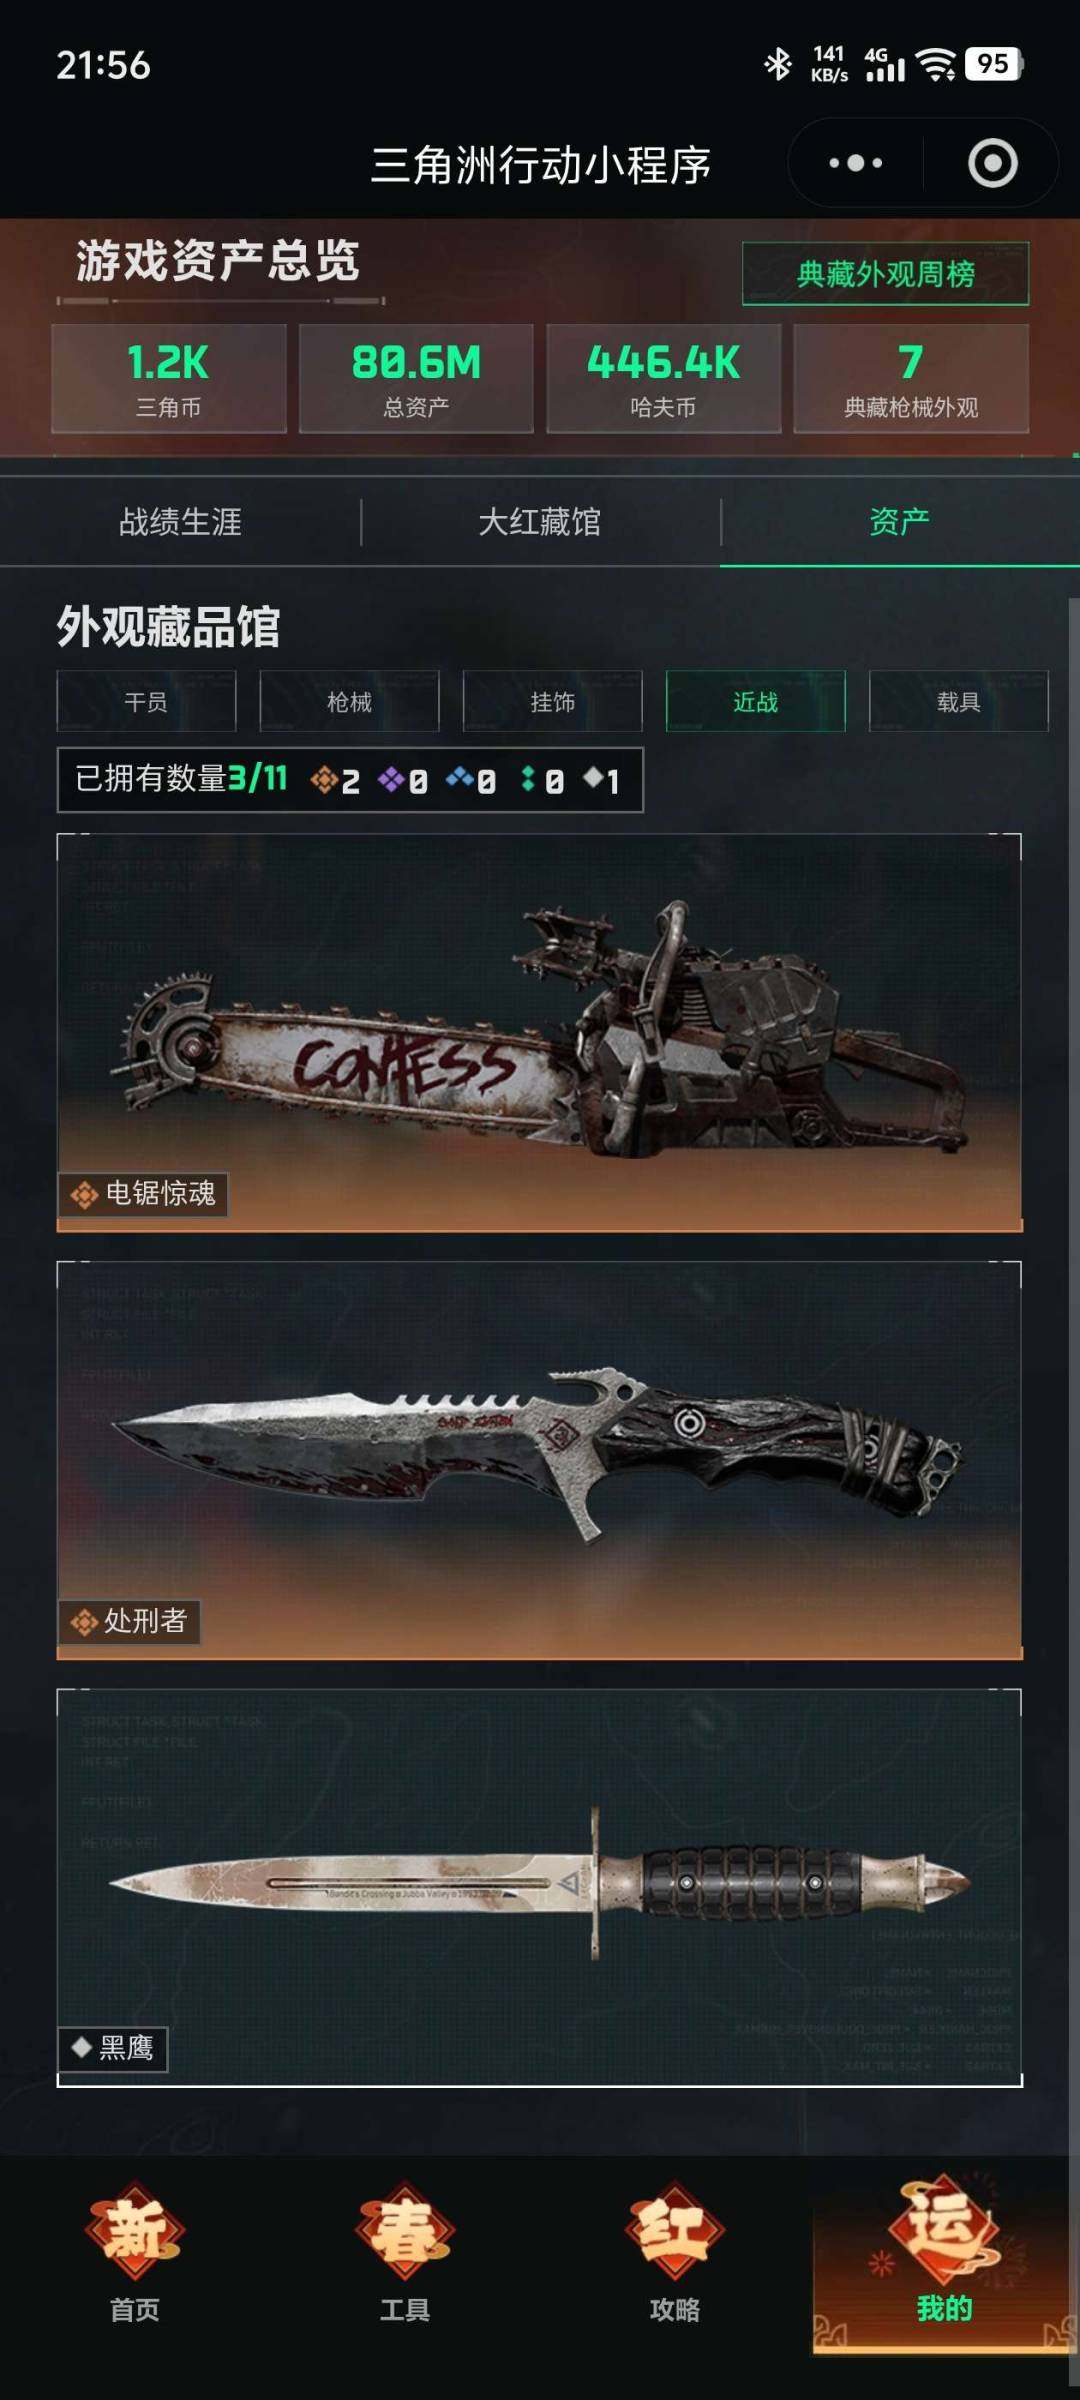Open the 攻略 guide icon
Screen dimensions: 1080x2400
pyautogui.click(x=675, y=2251)
